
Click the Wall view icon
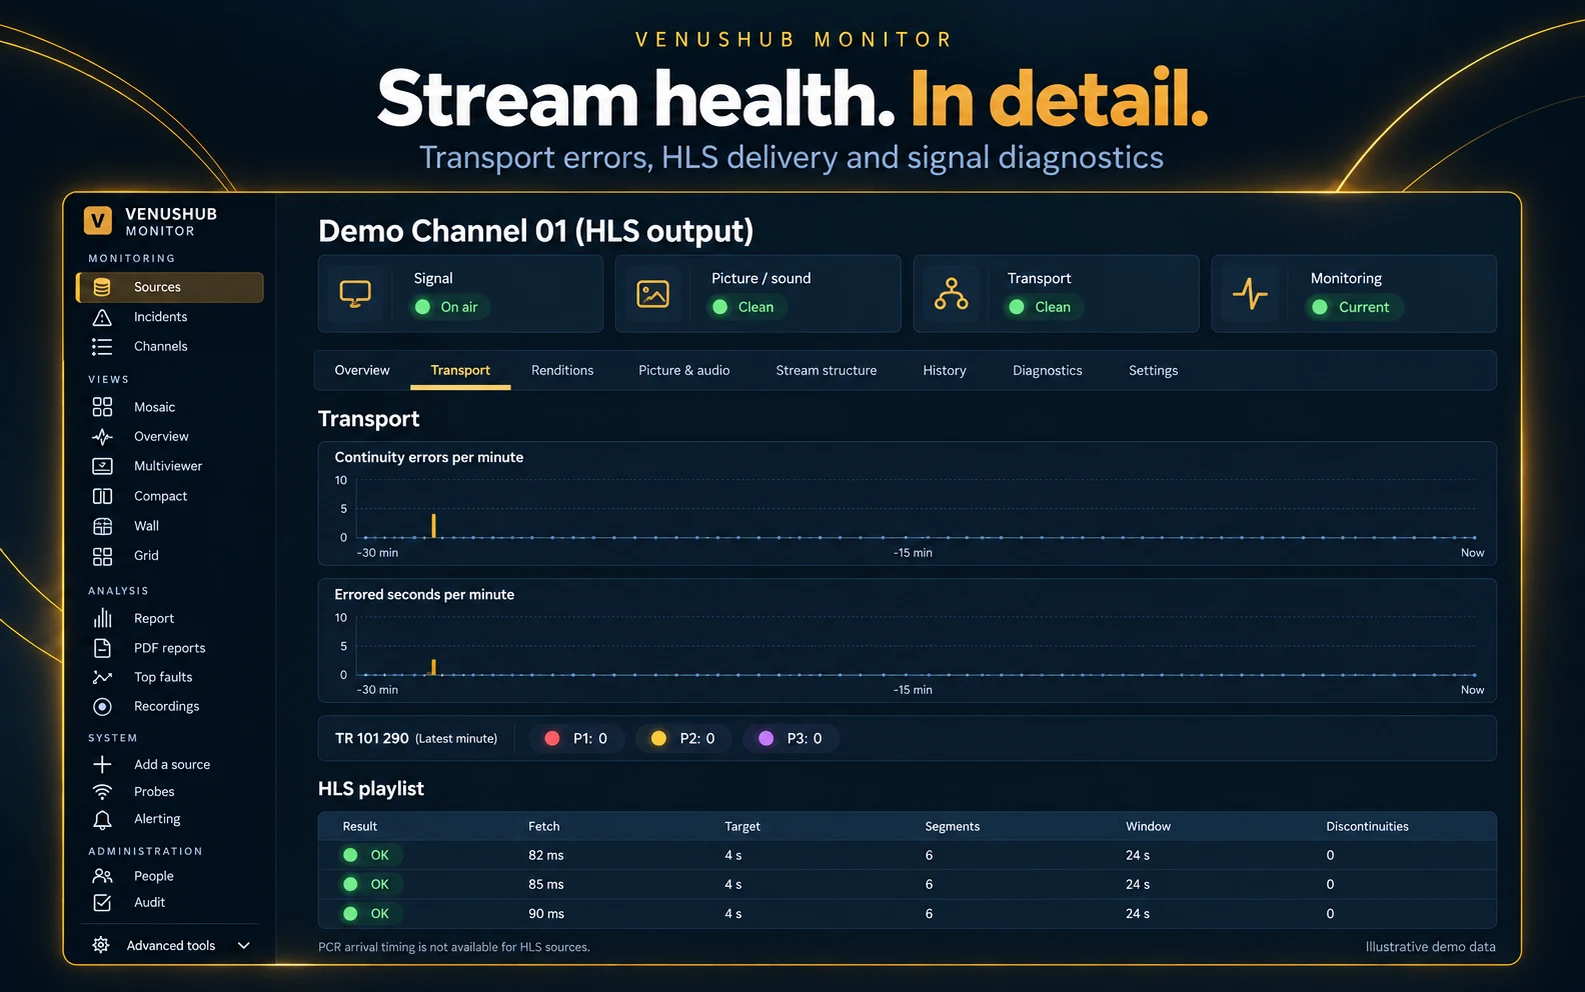tap(102, 526)
